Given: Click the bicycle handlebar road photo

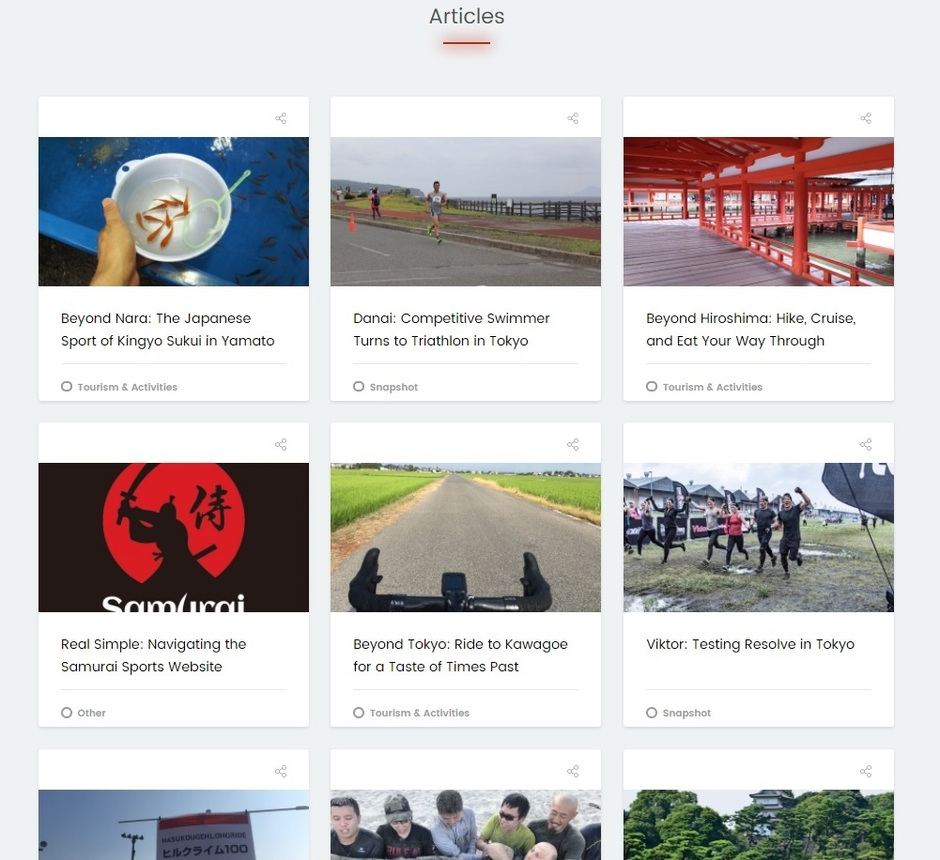Looking at the screenshot, I should pyautogui.click(x=466, y=538).
